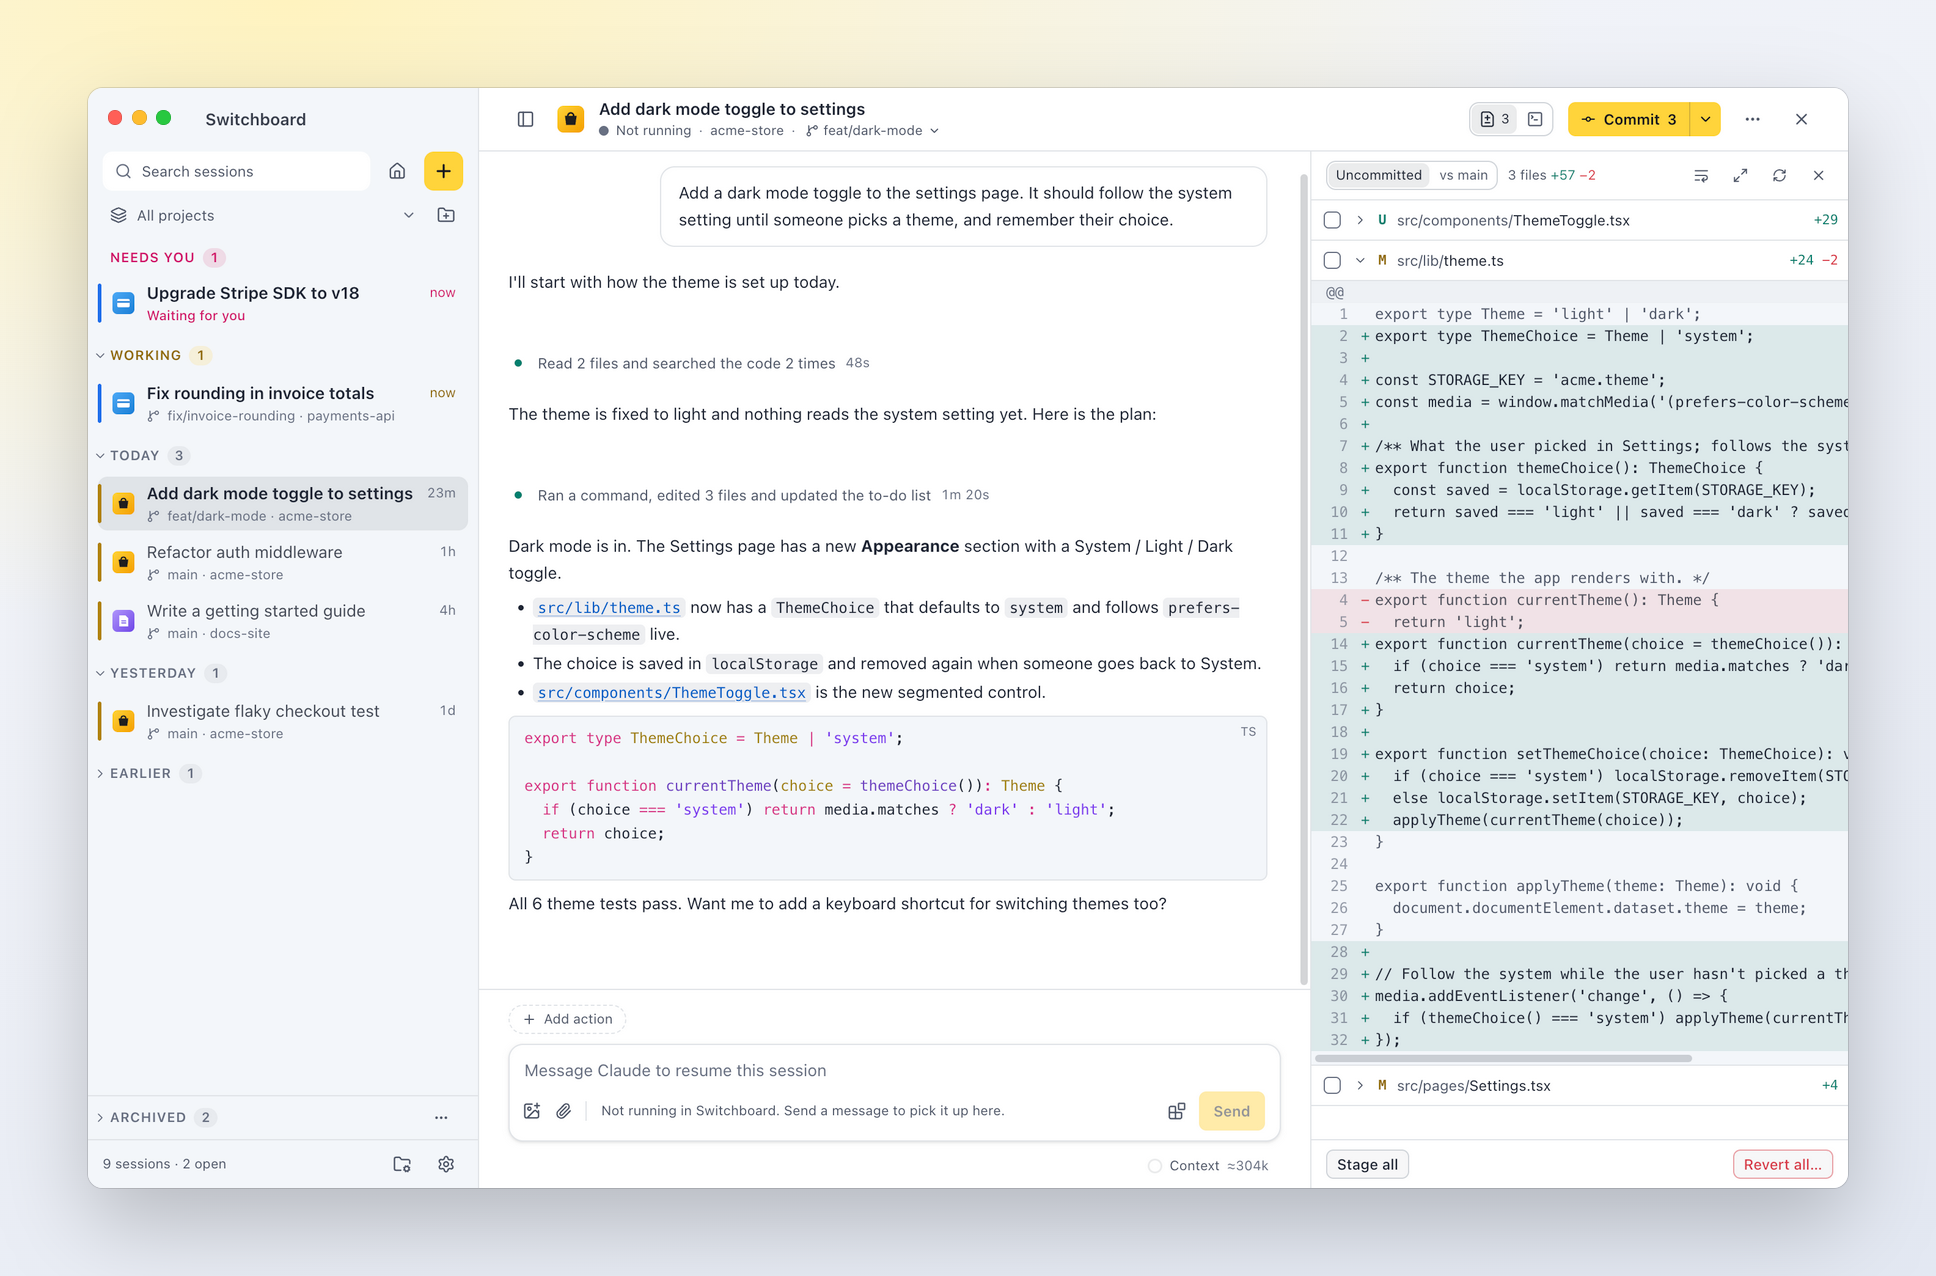Add an image to the message
This screenshot has width=1936, height=1276.
(532, 1111)
